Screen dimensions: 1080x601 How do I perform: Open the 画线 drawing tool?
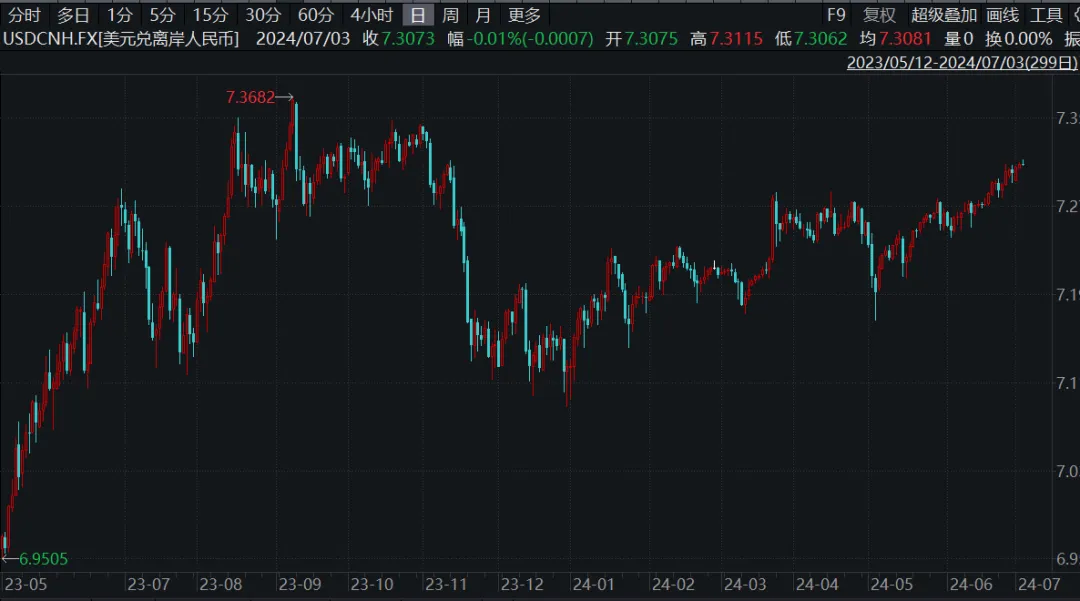1002,15
